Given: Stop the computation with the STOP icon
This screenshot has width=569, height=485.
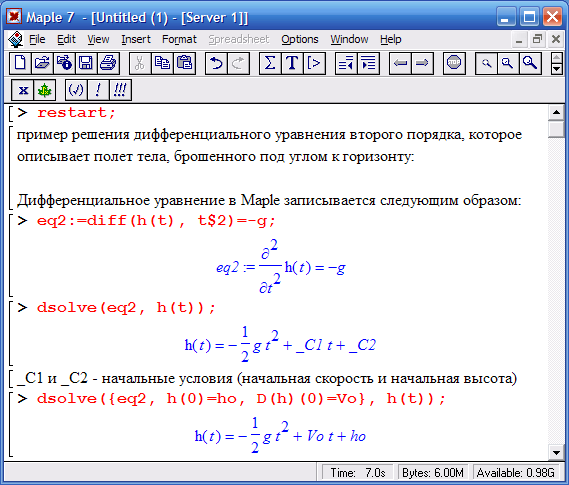Looking at the screenshot, I should [454, 63].
